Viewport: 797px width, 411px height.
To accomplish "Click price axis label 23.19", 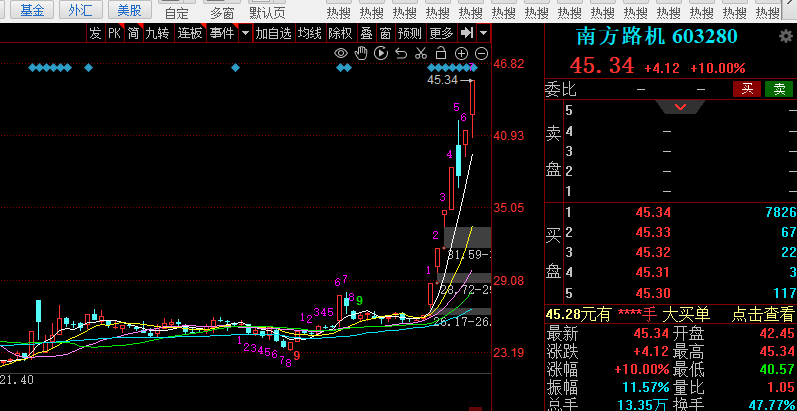I will (509, 352).
